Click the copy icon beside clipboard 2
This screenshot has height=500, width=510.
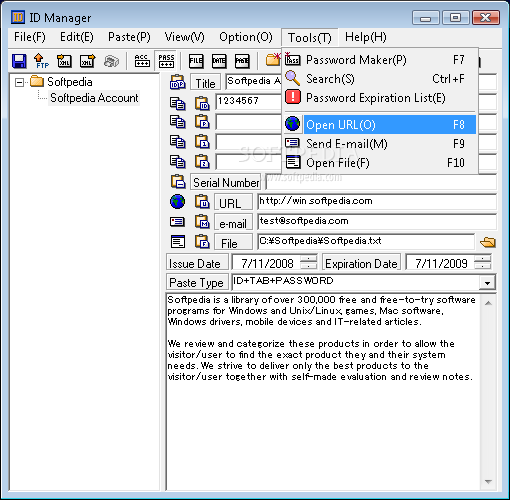(177, 161)
